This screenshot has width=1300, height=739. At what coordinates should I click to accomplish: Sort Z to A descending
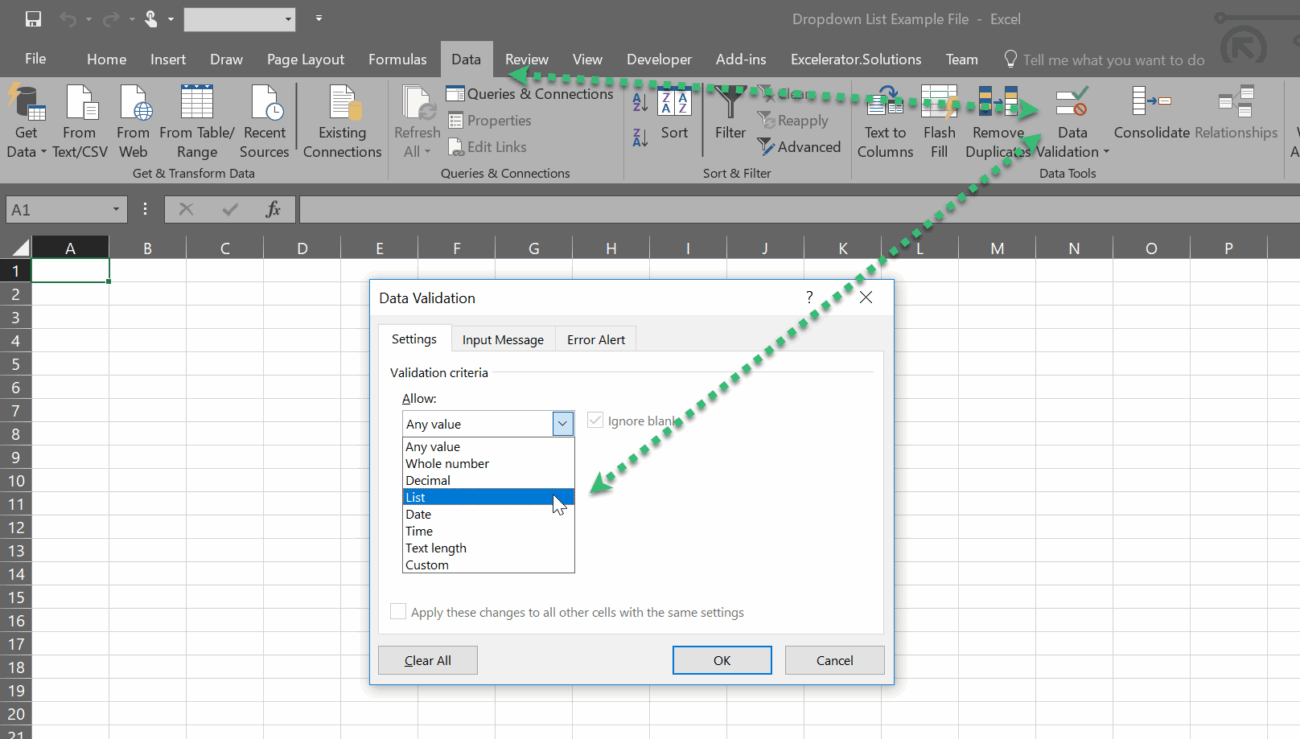[x=640, y=138]
